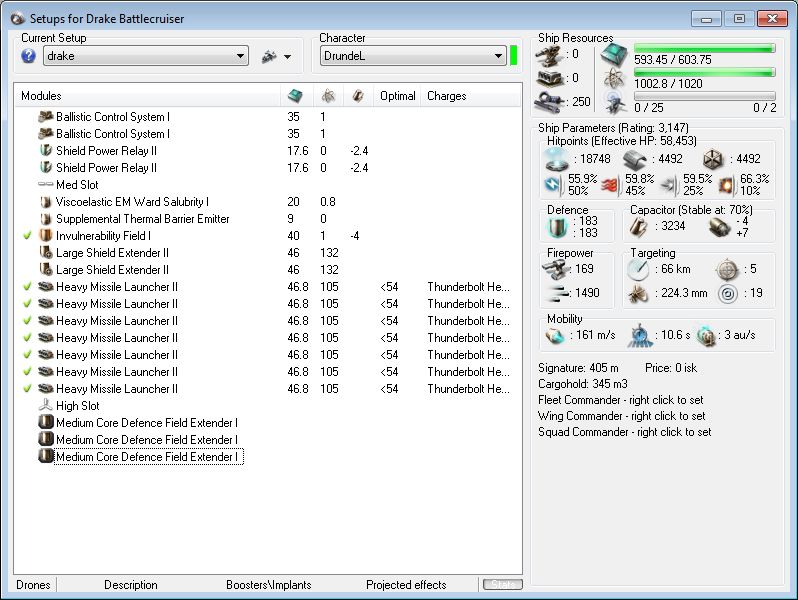This screenshot has height=600, width=798.
Task: Click the powergrid usage bar 1002.8 / 1020
Action: pyautogui.click(x=704, y=72)
